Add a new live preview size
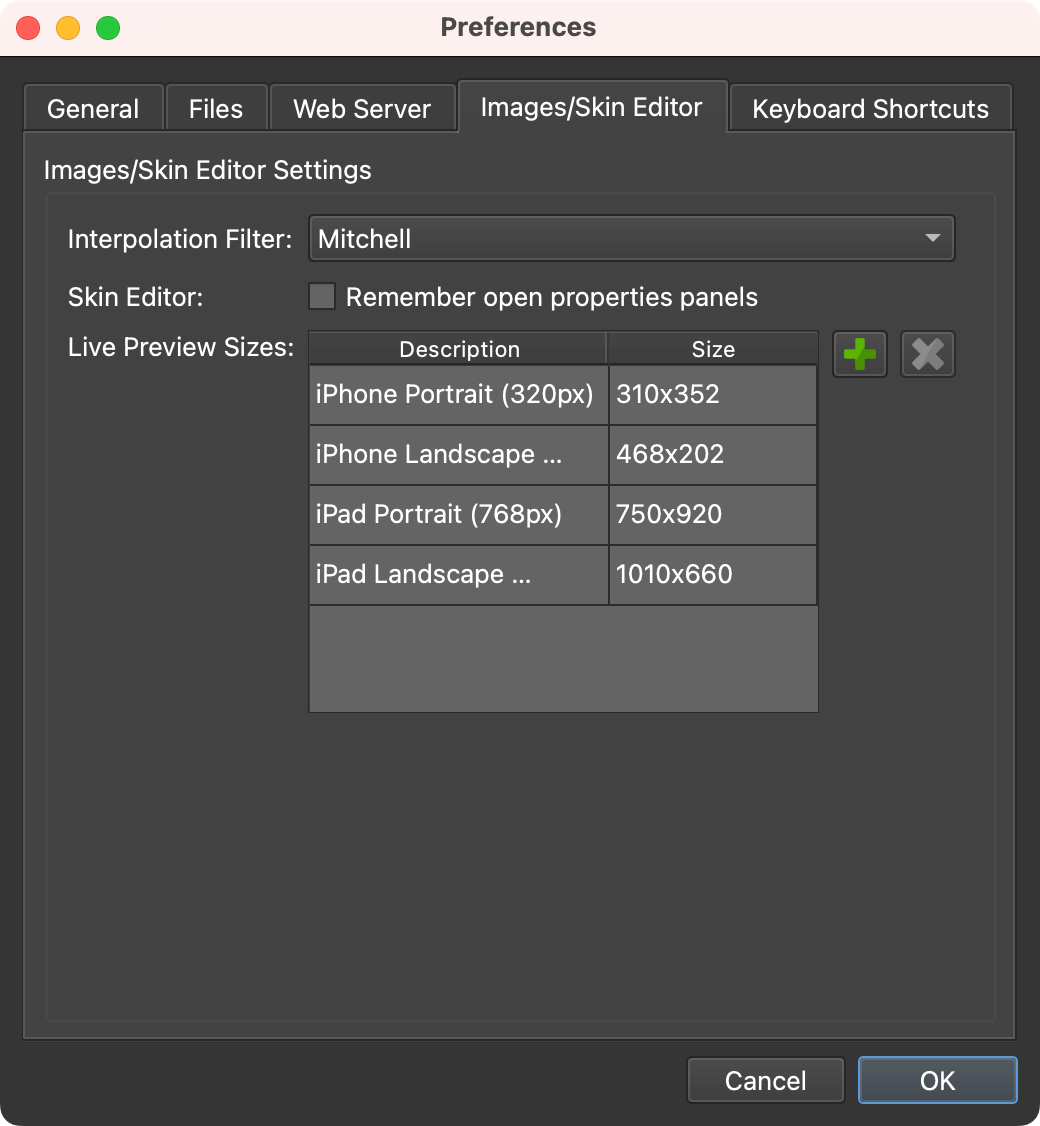The image size is (1040, 1126). click(x=860, y=354)
